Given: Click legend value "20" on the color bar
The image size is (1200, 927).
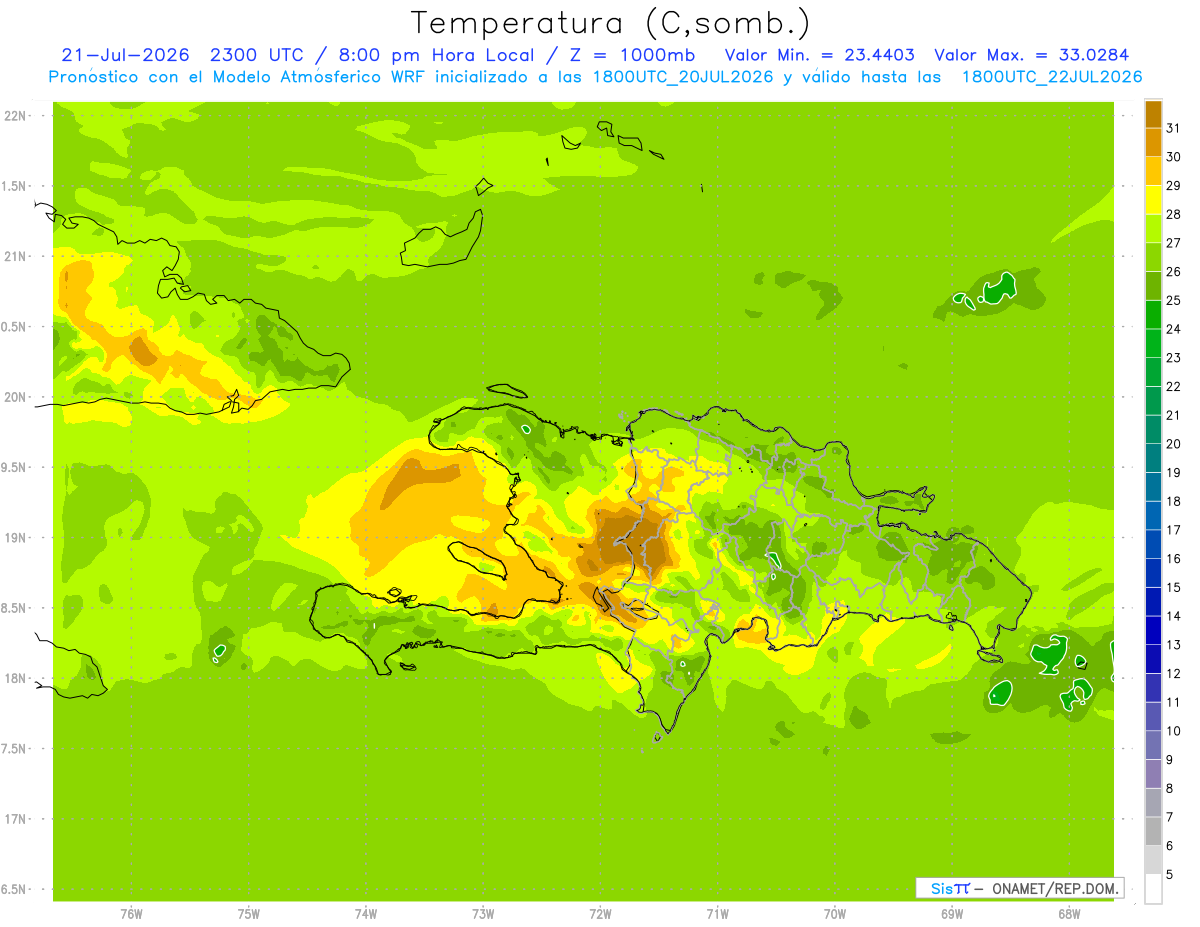Looking at the screenshot, I should (1174, 444).
